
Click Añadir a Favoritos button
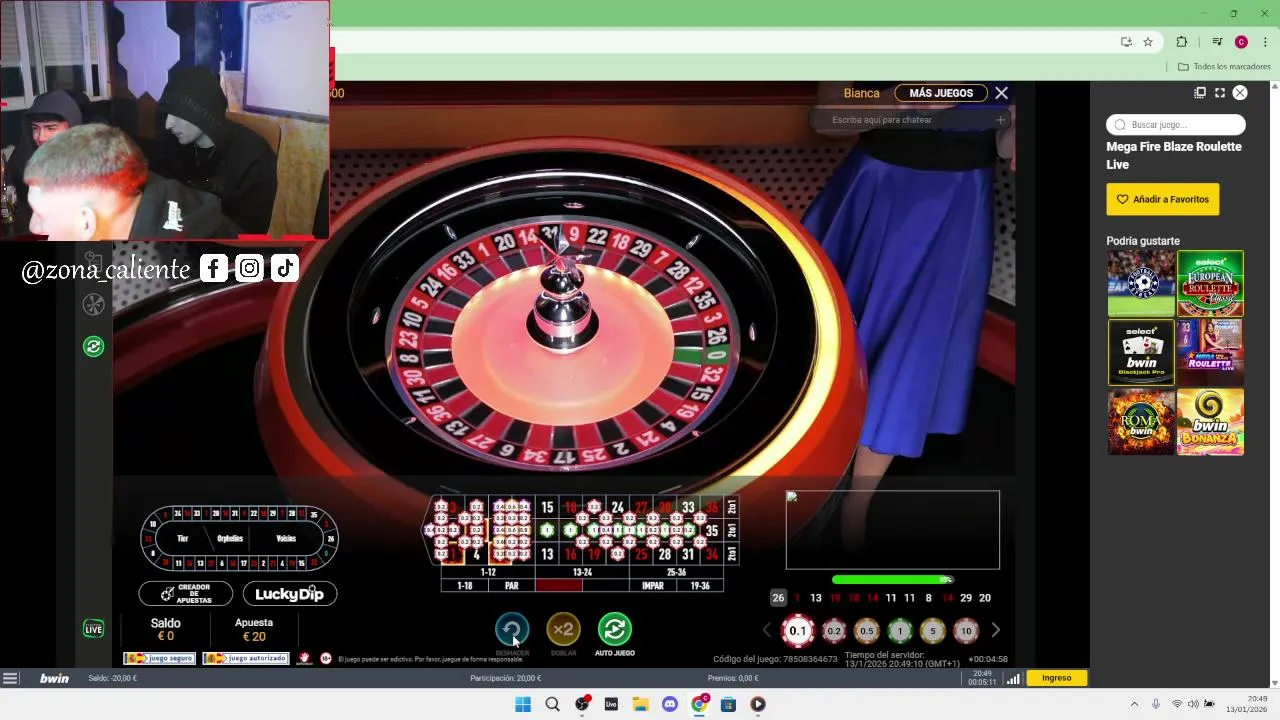pyautogui.click(x=1163, y=199)
